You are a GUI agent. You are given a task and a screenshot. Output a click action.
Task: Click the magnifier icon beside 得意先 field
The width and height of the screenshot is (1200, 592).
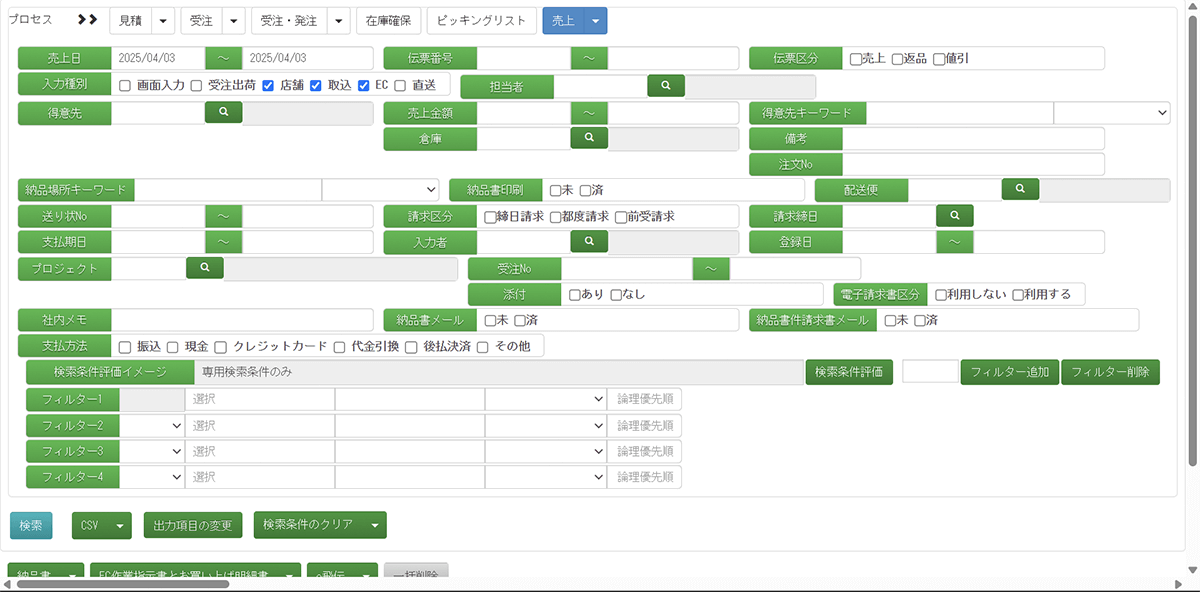pyautogui.click(x=224, y=112)
